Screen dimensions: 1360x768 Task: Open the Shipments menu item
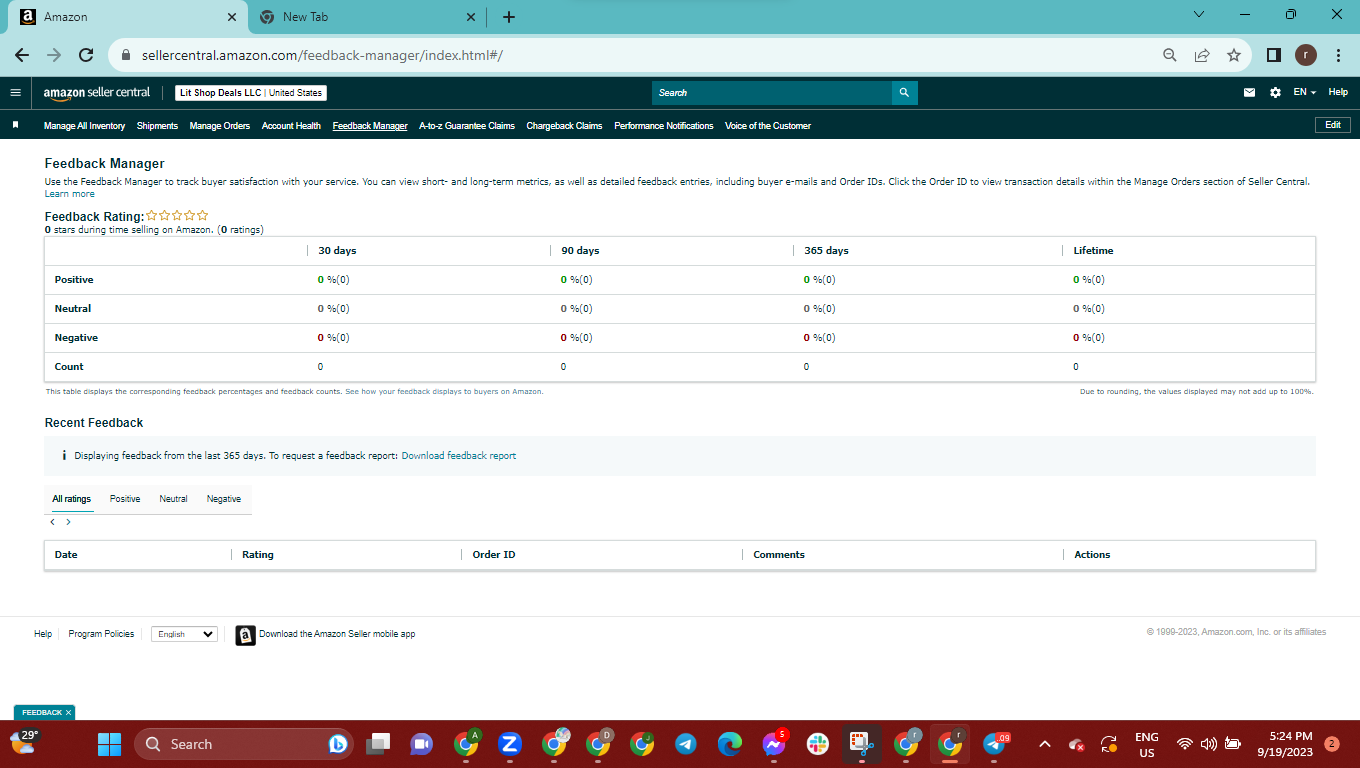click(x=157, y=126)
